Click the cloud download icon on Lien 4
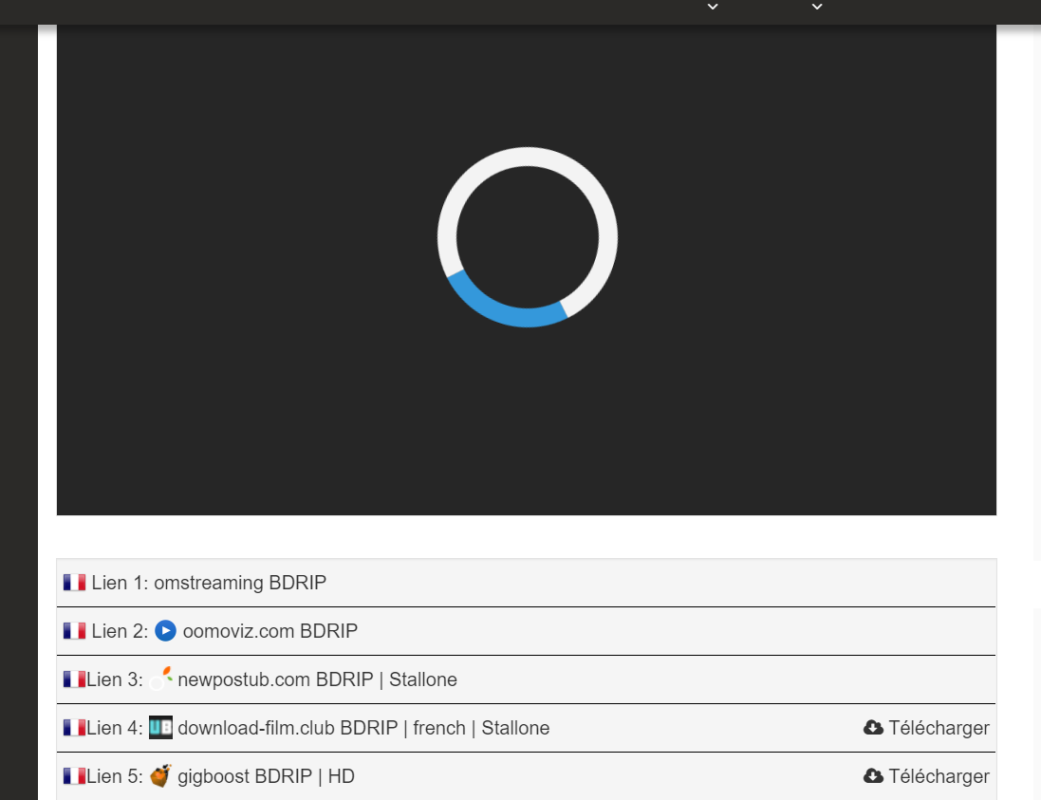This screenshot has height=800, width=1041. click(x=873, y=728)
